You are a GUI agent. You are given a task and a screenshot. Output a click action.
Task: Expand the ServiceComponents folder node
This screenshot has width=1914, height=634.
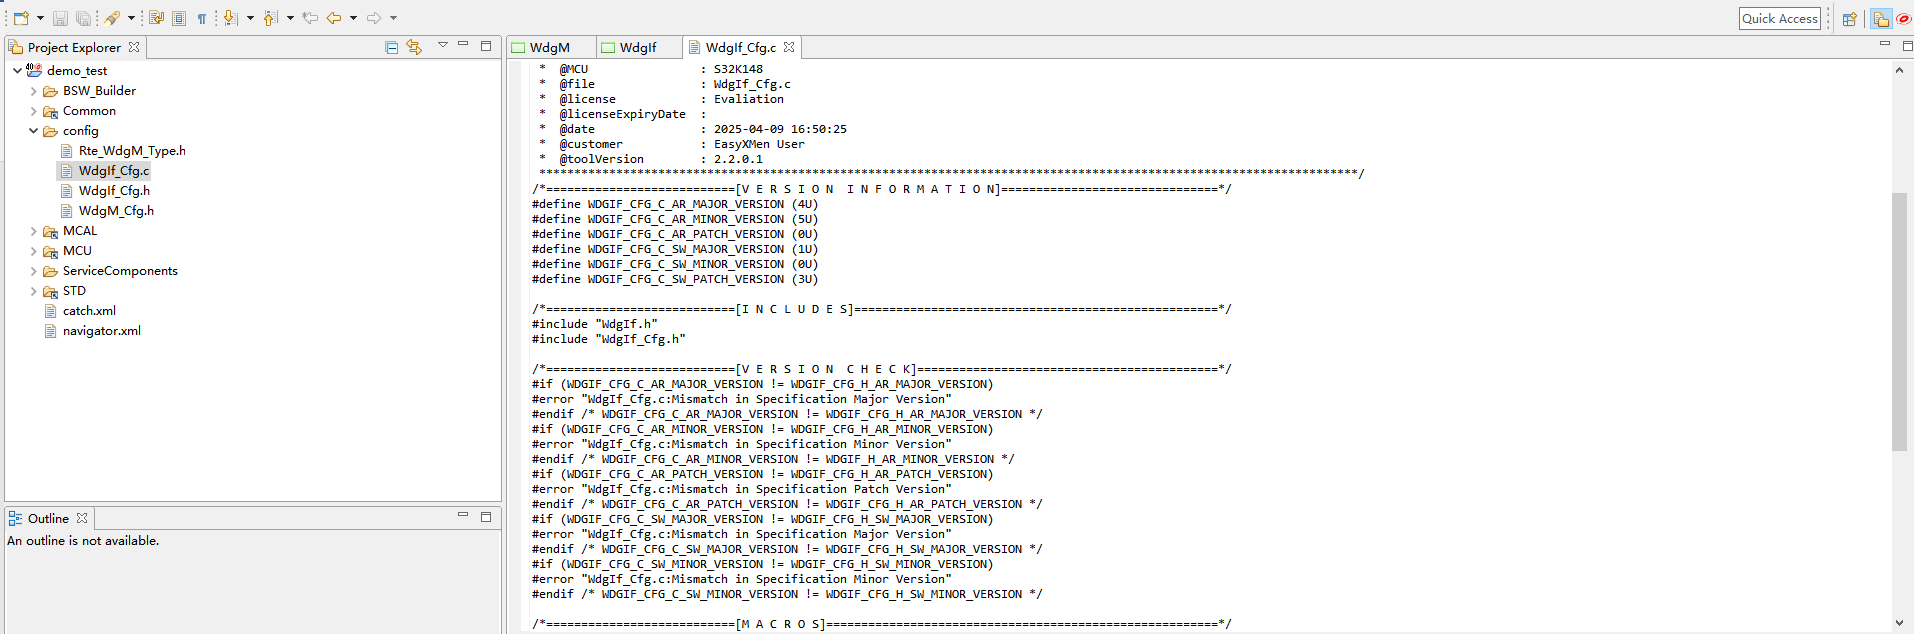click(33, 271)
